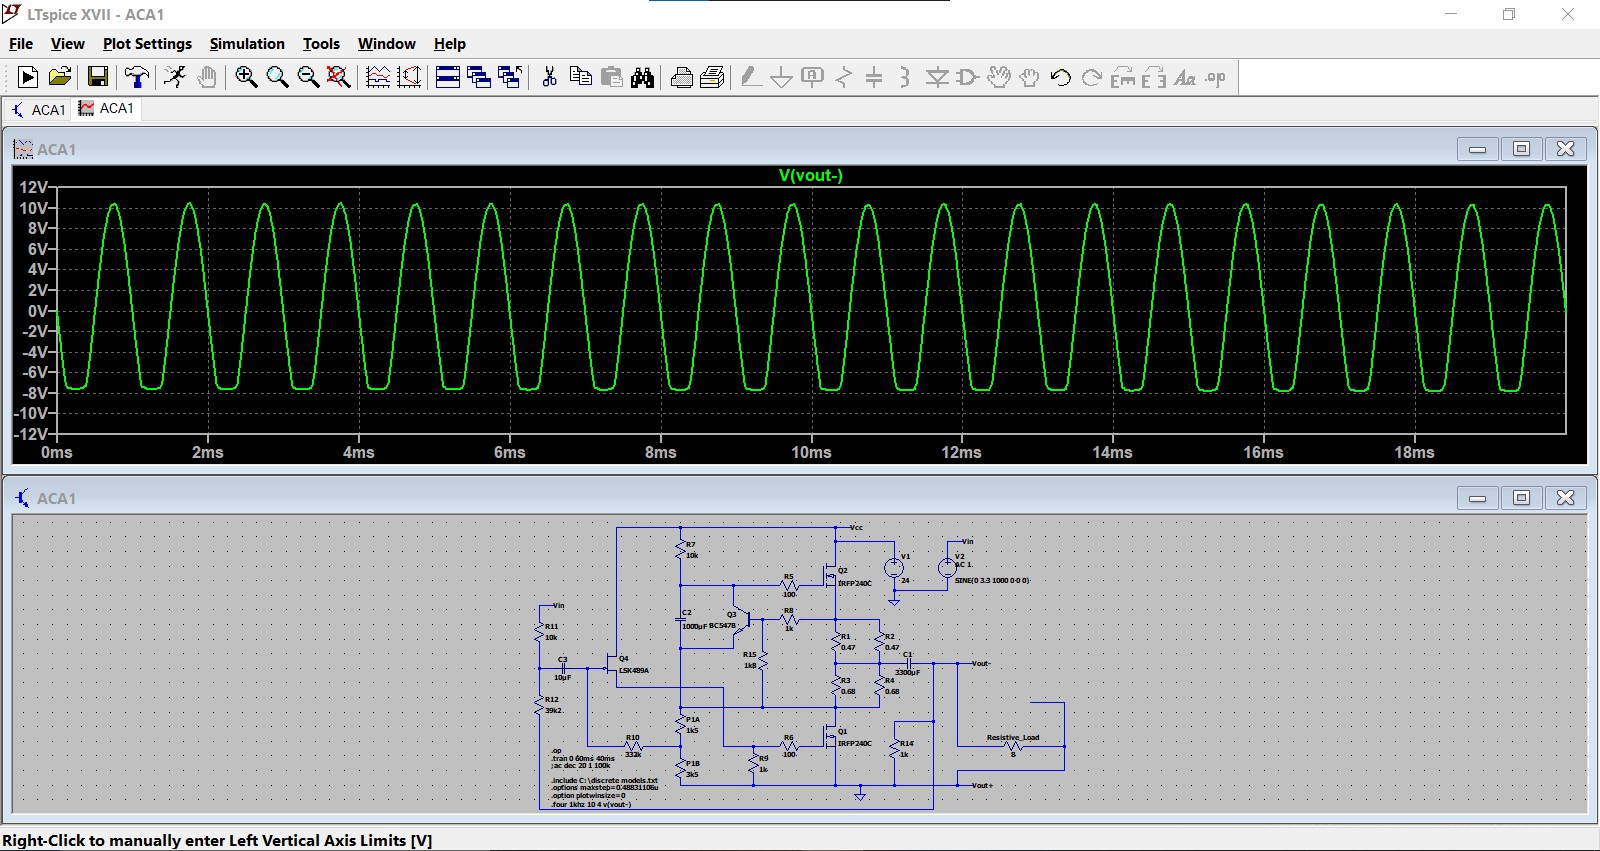This screenshot has width=1600, height=851.
Task: Click the Copy toolbar icon
Action: point(580,77)
